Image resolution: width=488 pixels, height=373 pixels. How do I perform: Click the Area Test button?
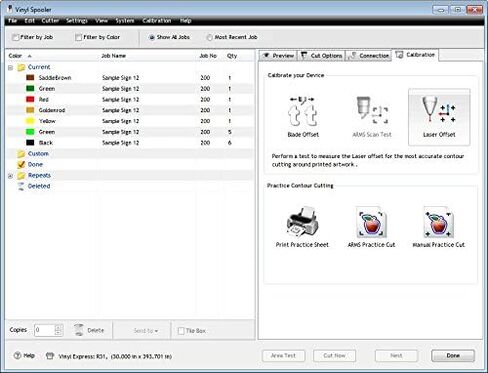click(x=283, y=356)
